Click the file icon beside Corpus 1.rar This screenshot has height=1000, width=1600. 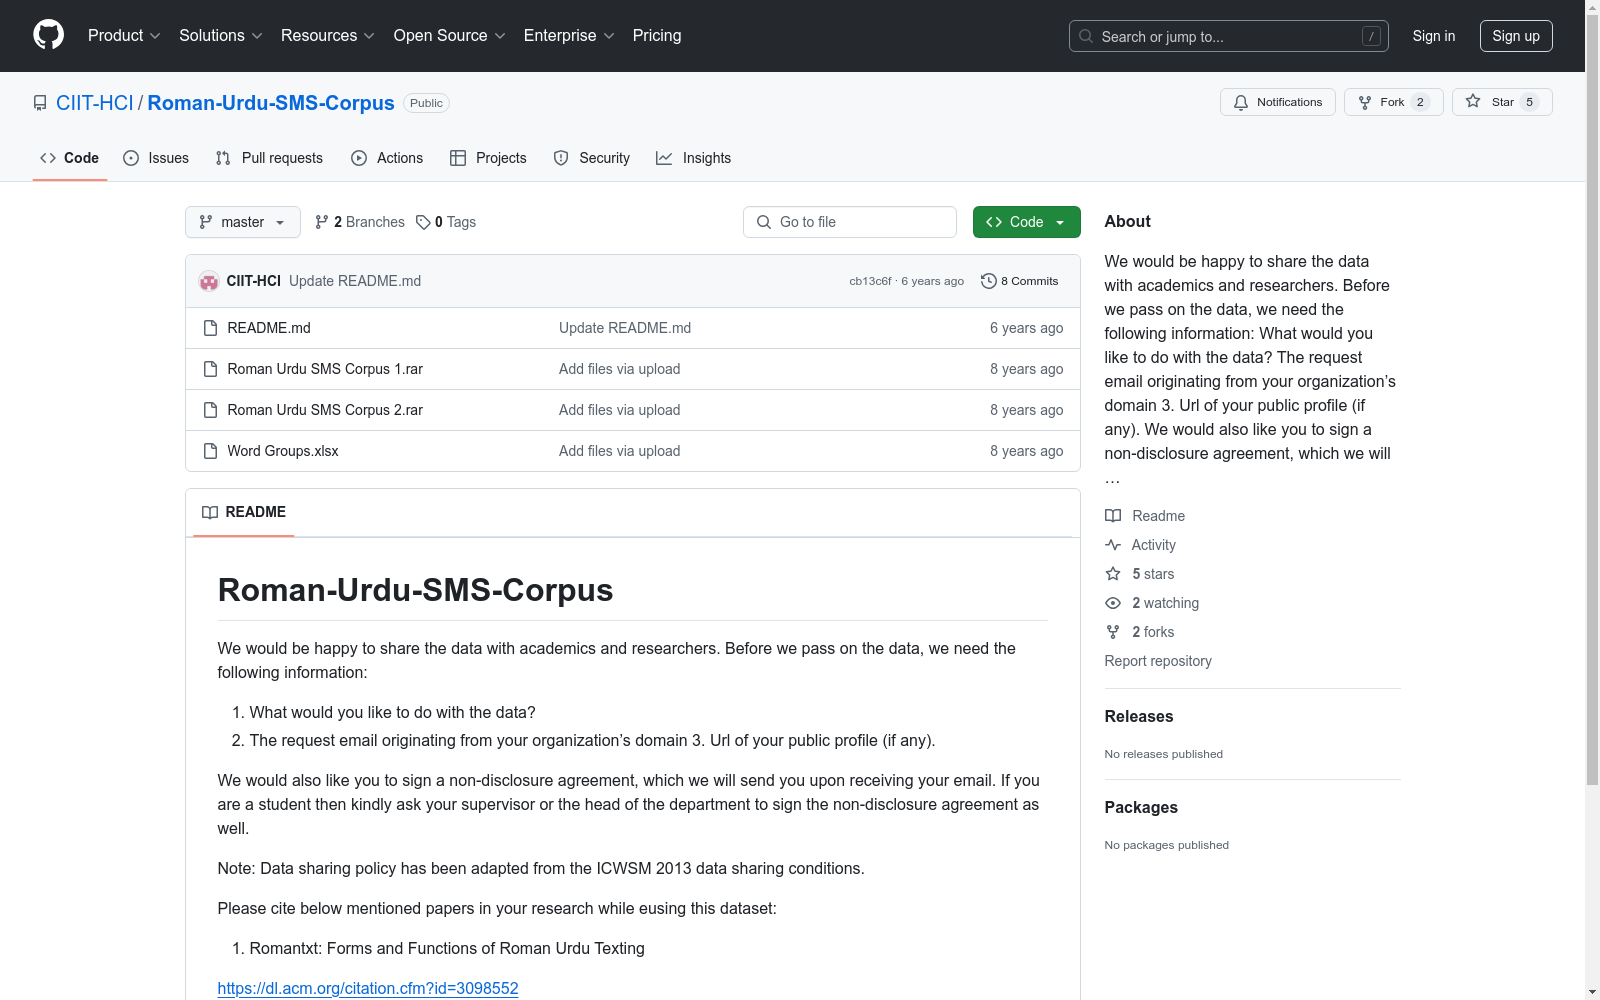(x=210, y=369)
